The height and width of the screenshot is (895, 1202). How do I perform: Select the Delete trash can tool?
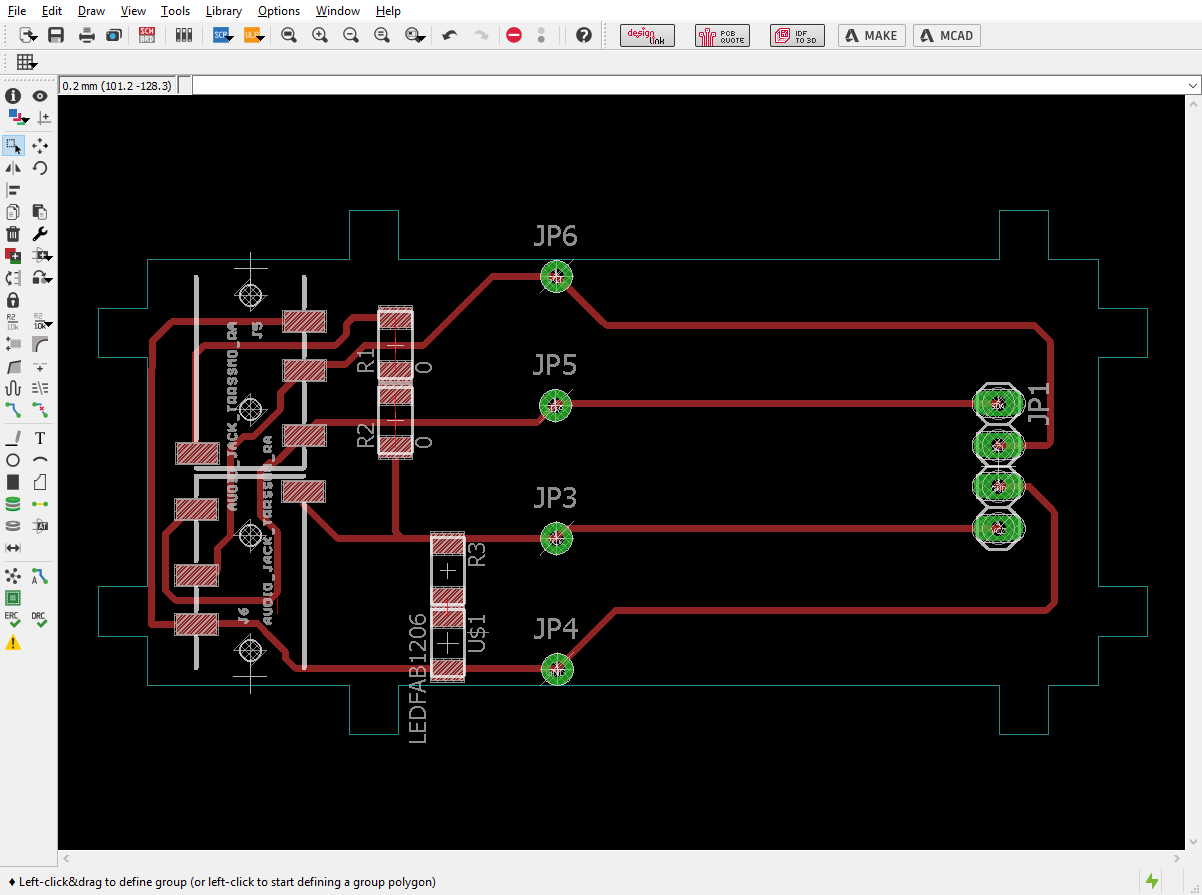click(x=13, y=234)
